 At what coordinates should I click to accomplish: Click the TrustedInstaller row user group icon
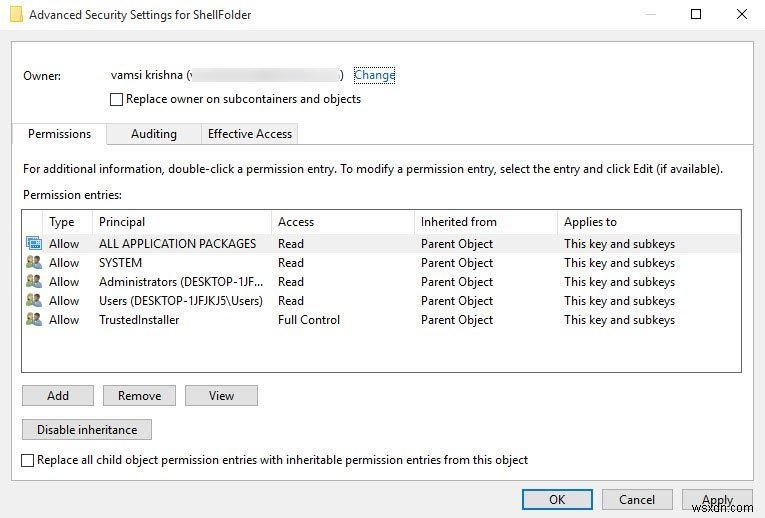[x=34, y=319]
